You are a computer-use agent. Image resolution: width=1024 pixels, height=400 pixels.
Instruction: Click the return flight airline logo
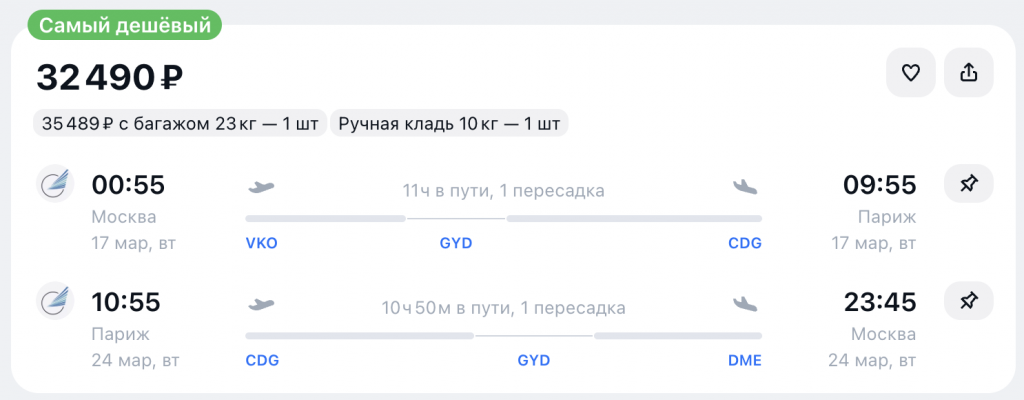pyautogui.click(x=55, y=301)
